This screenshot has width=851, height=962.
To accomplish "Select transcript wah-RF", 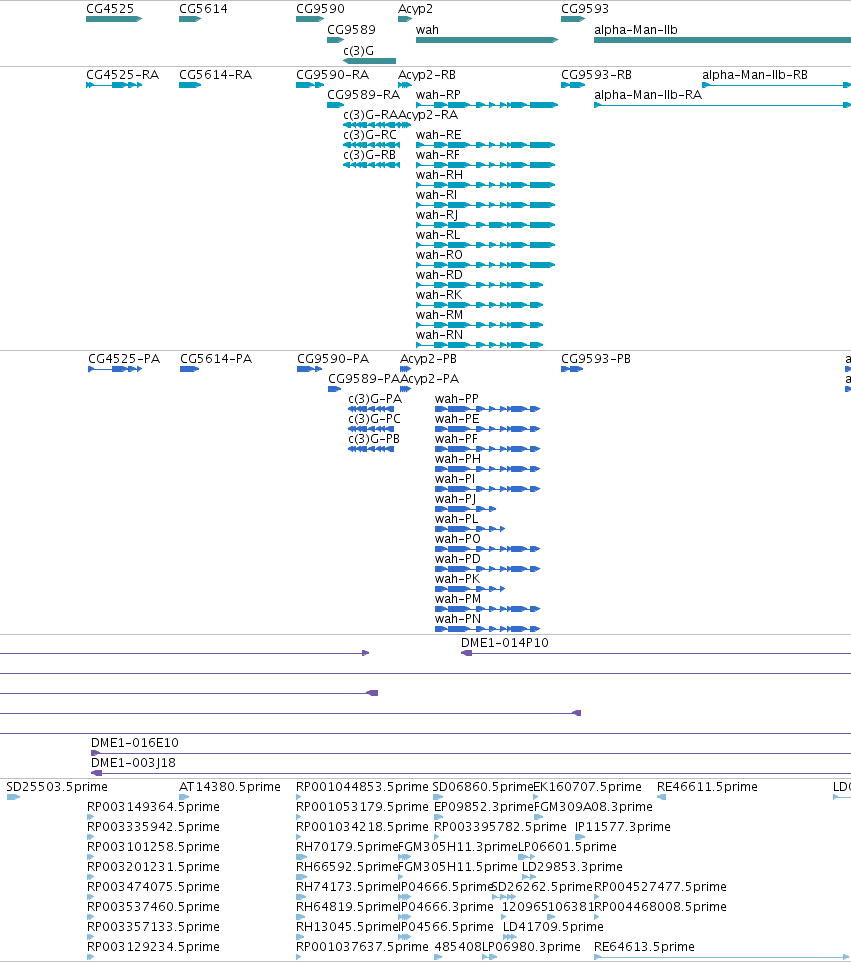I will (485, 165).
